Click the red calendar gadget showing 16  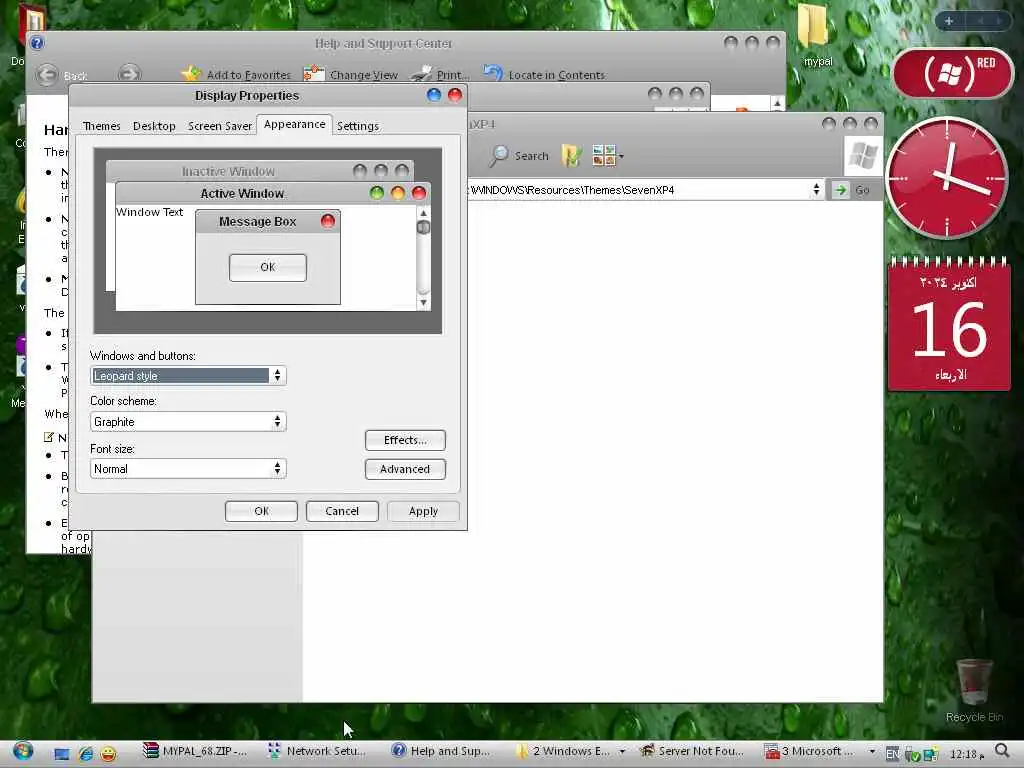coord(949,324)
